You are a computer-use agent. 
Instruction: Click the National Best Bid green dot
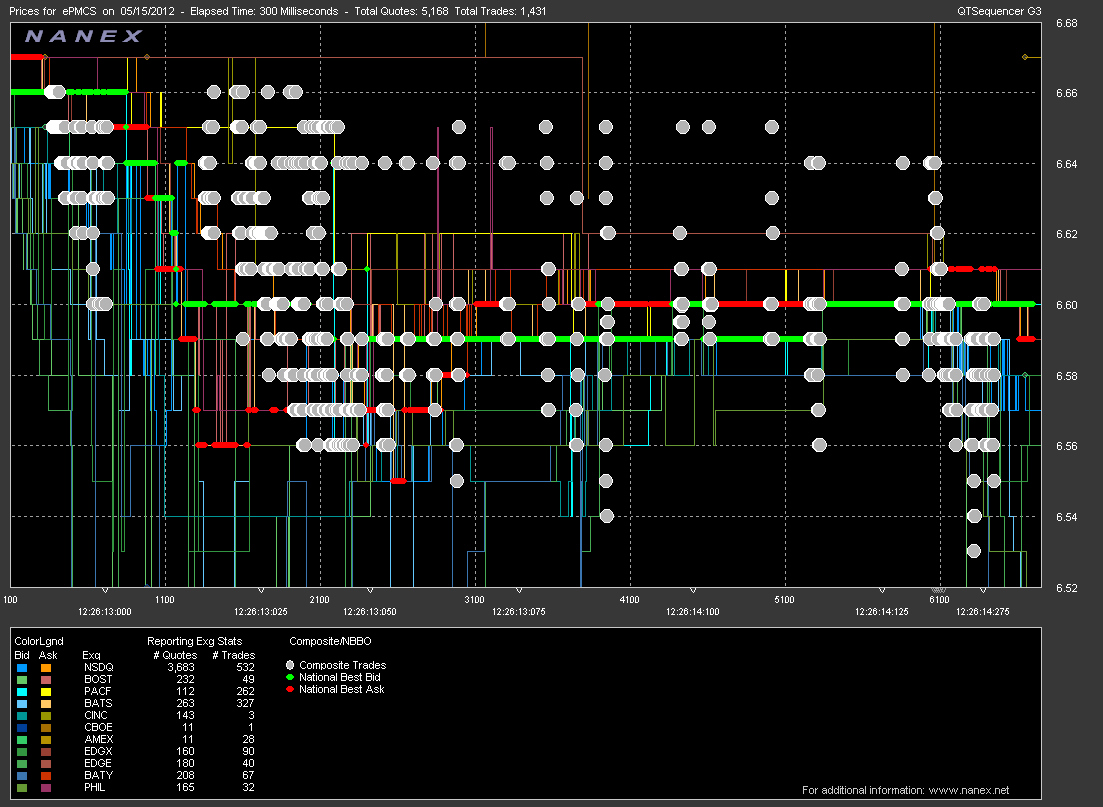pos(290,677)
